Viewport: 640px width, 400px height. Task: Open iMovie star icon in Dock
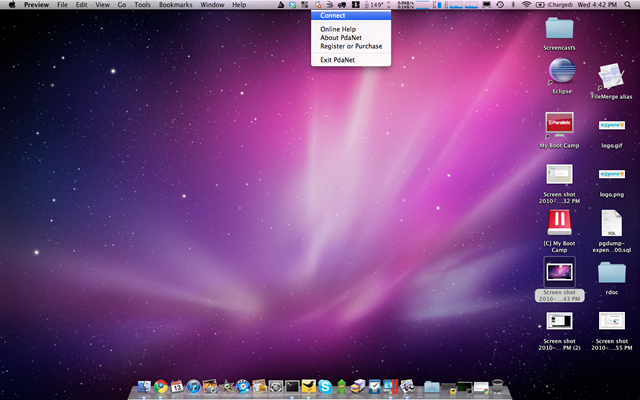[226, 386]
